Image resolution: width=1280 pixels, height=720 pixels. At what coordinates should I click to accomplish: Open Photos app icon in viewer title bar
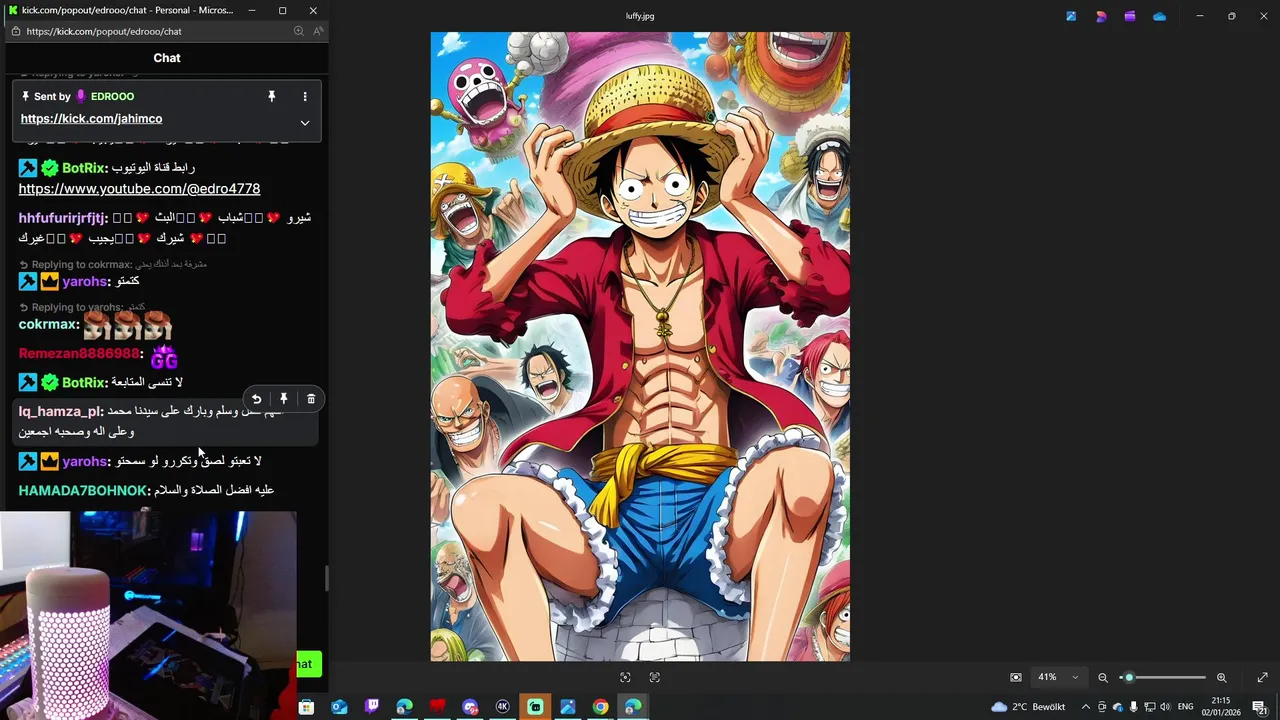click(x=1071, y=16)
